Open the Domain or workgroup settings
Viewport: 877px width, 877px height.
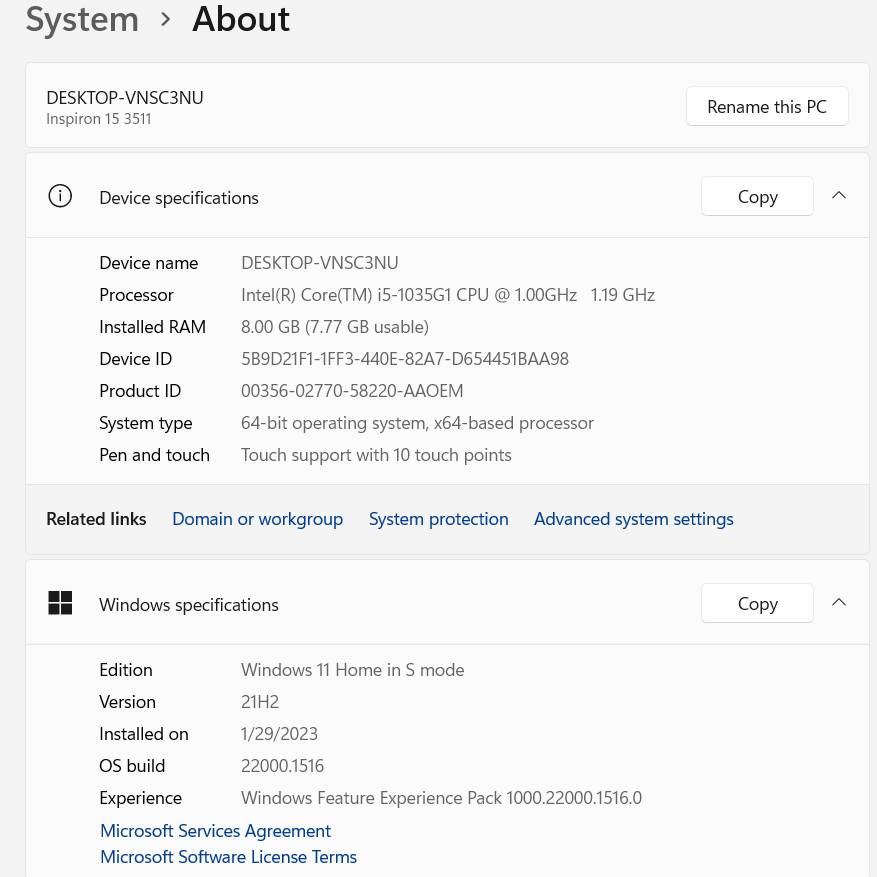click(x=257, y=518)
